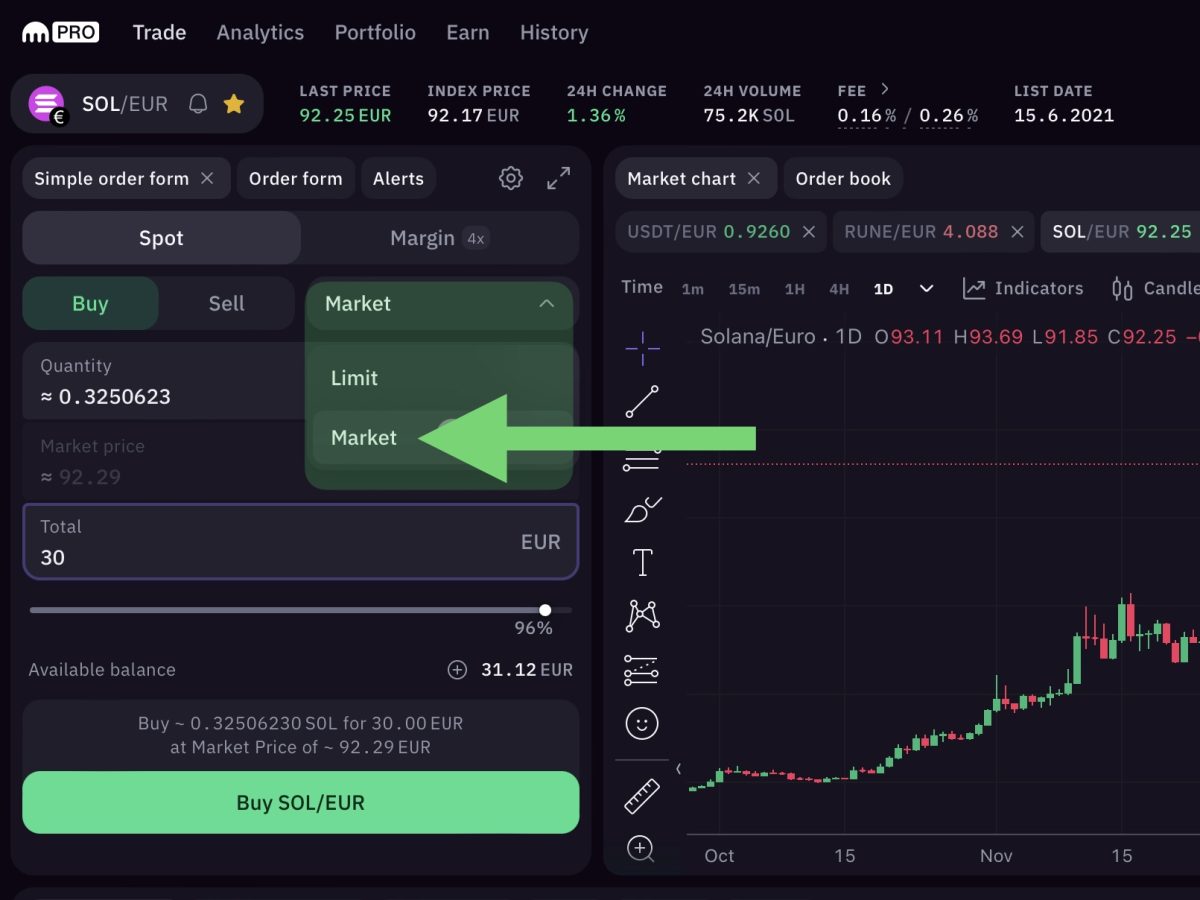1200x900 pixels.
Task: Click the zoom in magnifier tool
Action: pyautogui.click(x=641, y=849)
